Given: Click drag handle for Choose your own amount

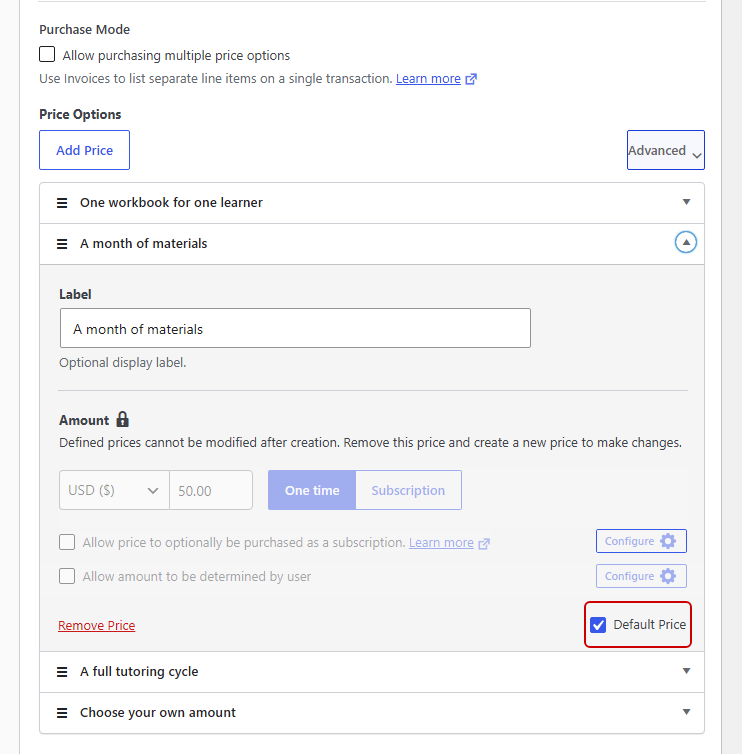Looking at the screenshot, I should coord(62,713).
